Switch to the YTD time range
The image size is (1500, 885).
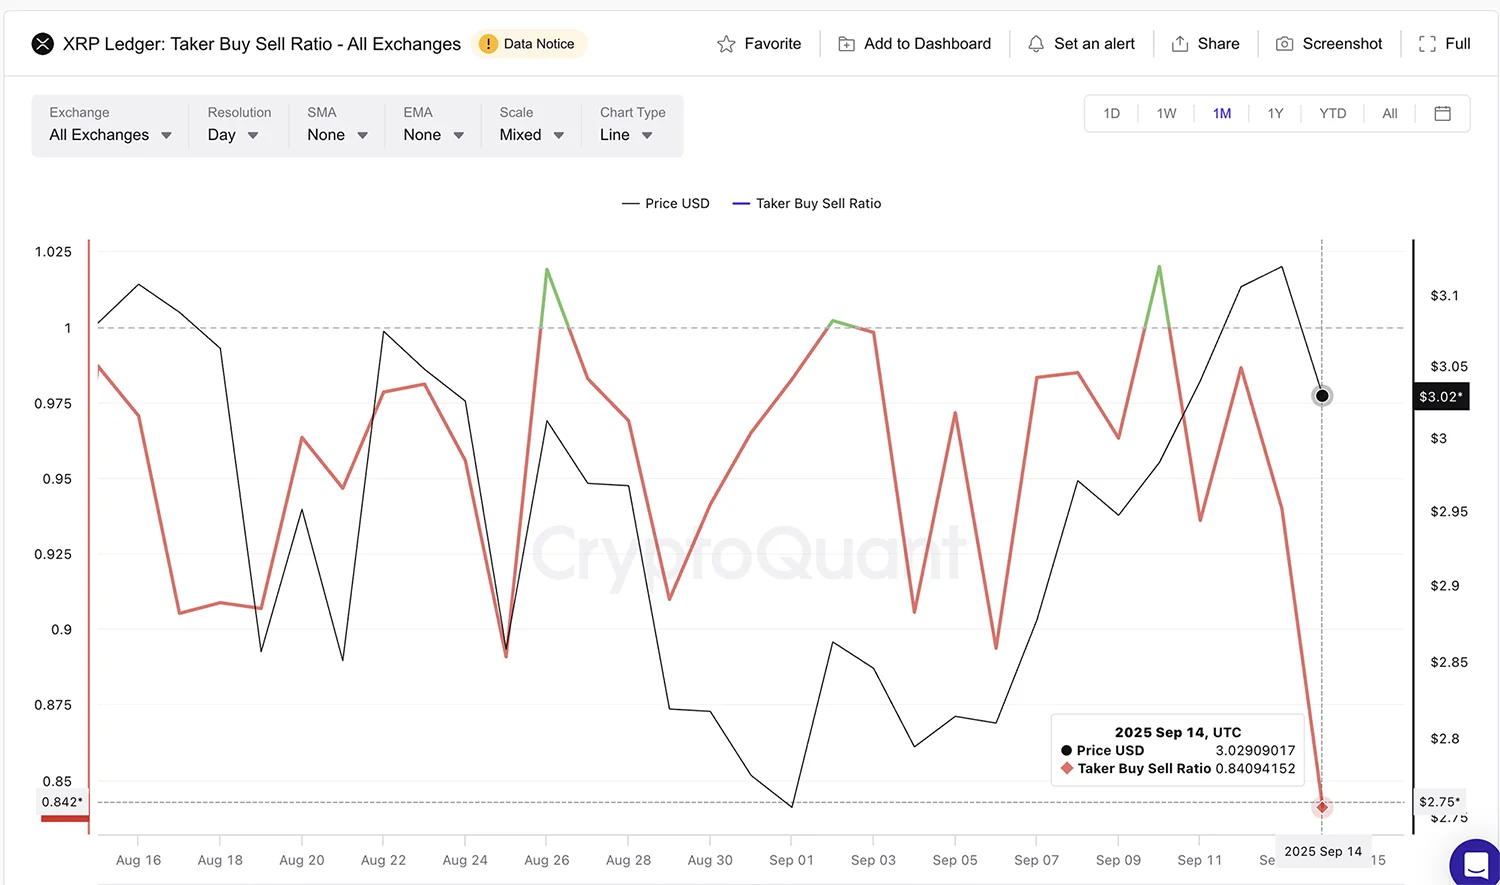point(1332,113)
